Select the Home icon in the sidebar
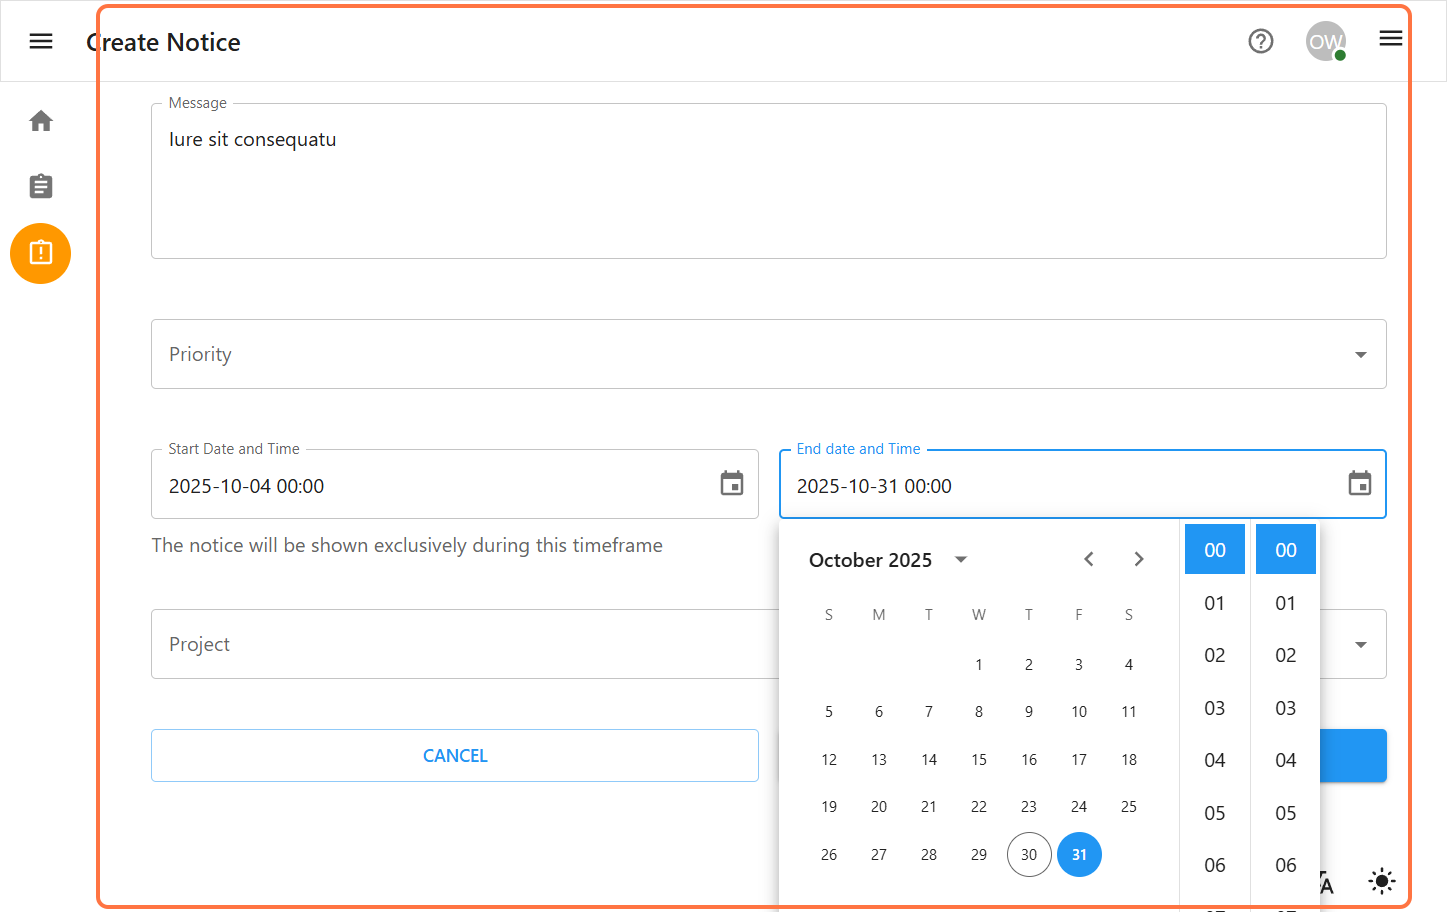The width and height of the screenshot is (1447, 912). 40,120
